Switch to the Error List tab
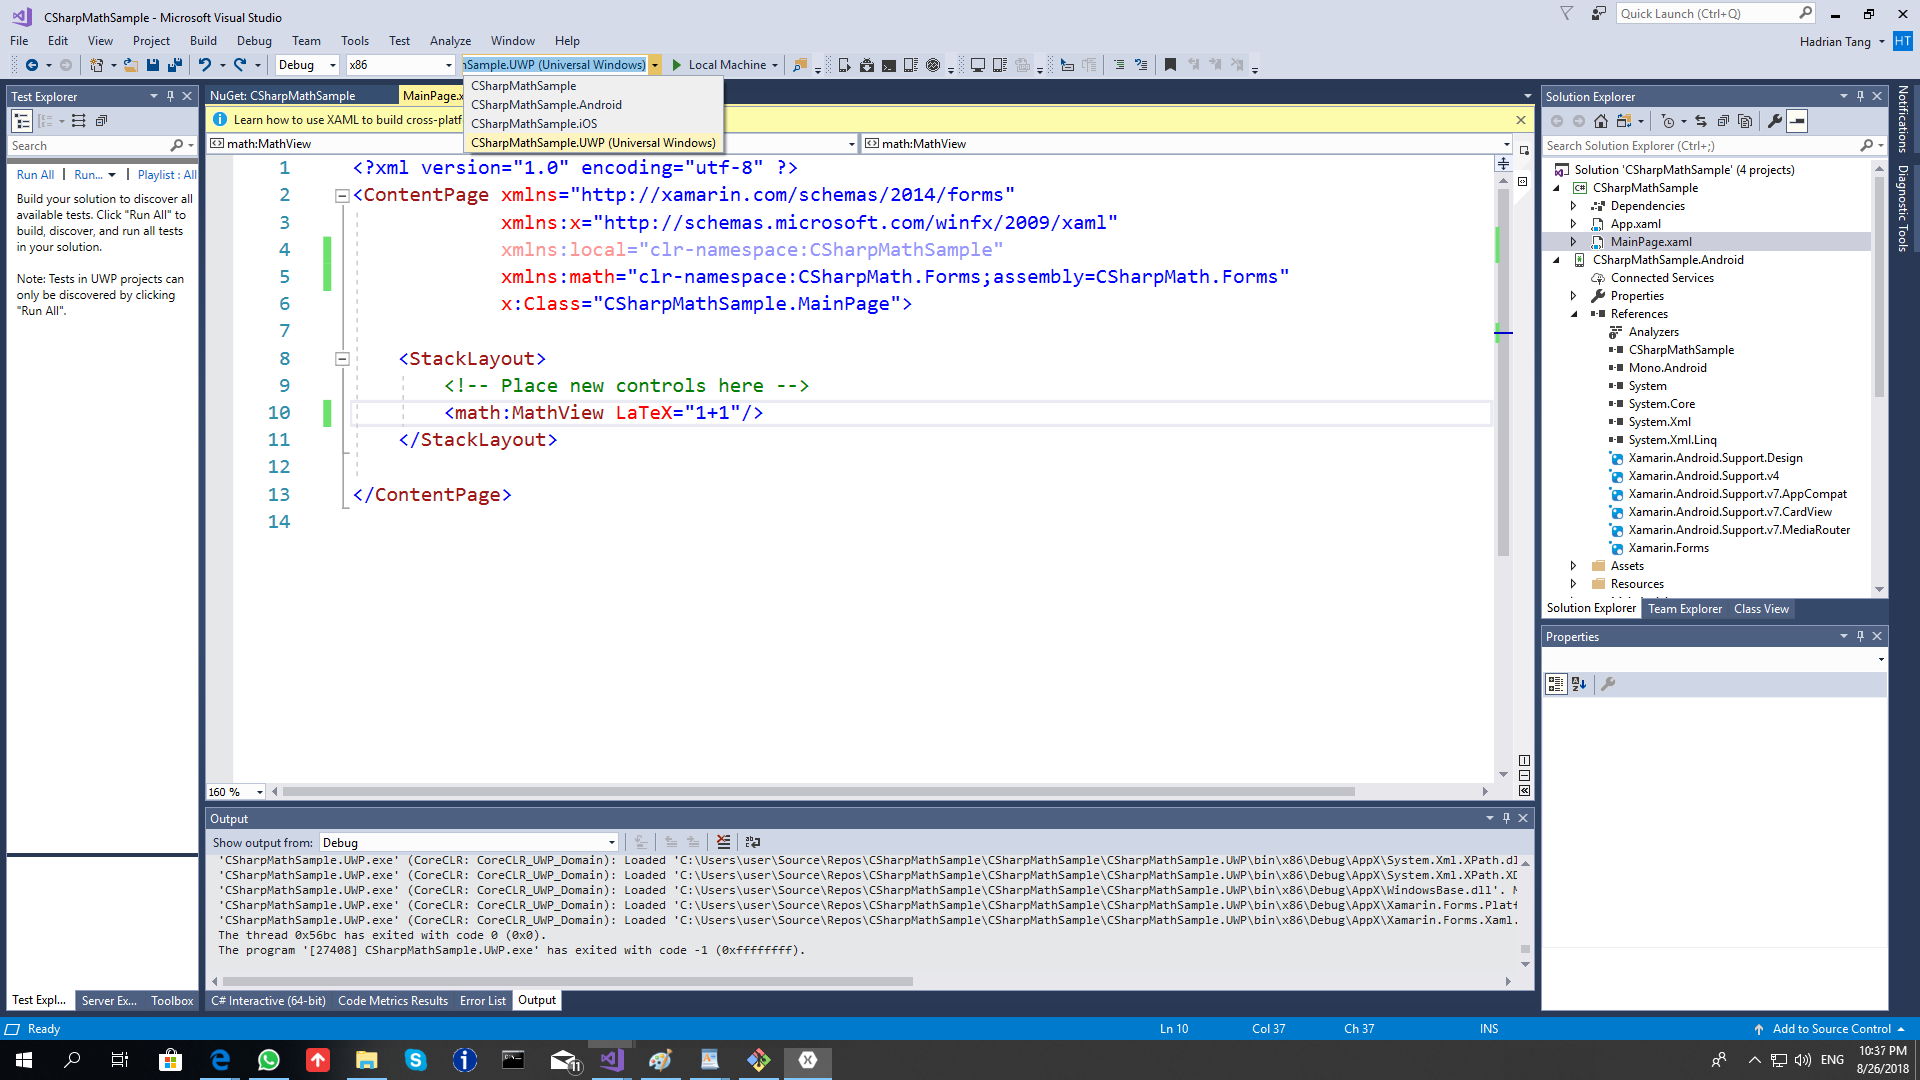Image resolution: width=1920 pixels, height=1080 pixels. point(482,1001)
